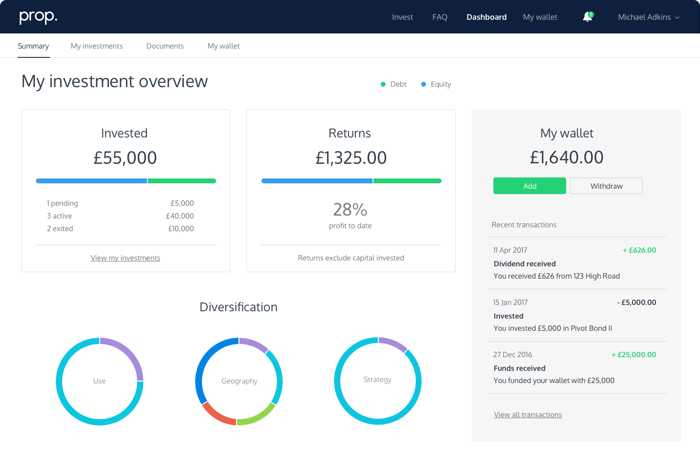This screenshot has height=461, width=700.
Task: Follow the View my investments link
Action: 125,258
